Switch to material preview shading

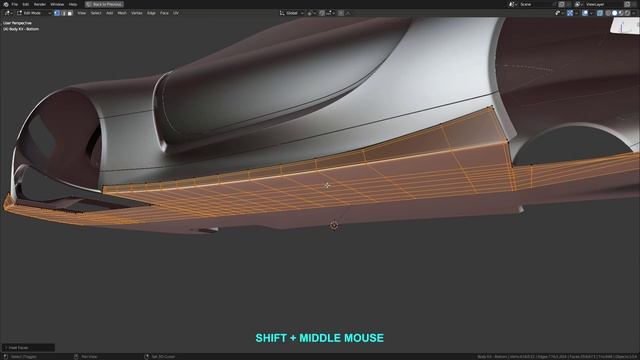(621, 13)
